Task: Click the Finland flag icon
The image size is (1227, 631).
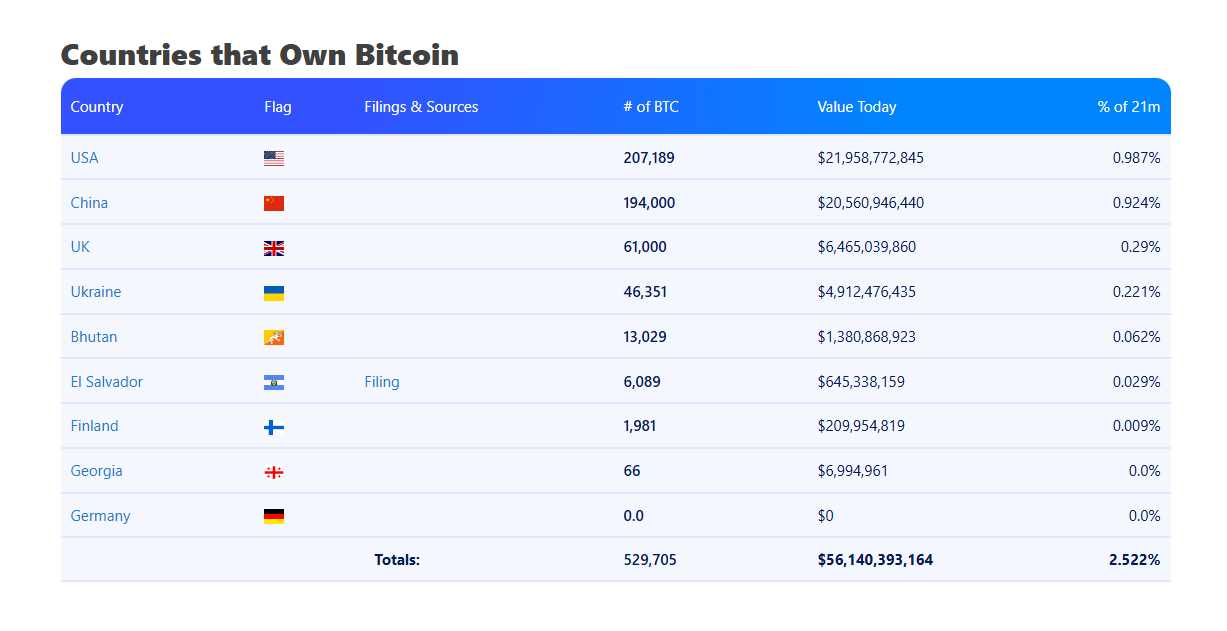Action: 274,427
